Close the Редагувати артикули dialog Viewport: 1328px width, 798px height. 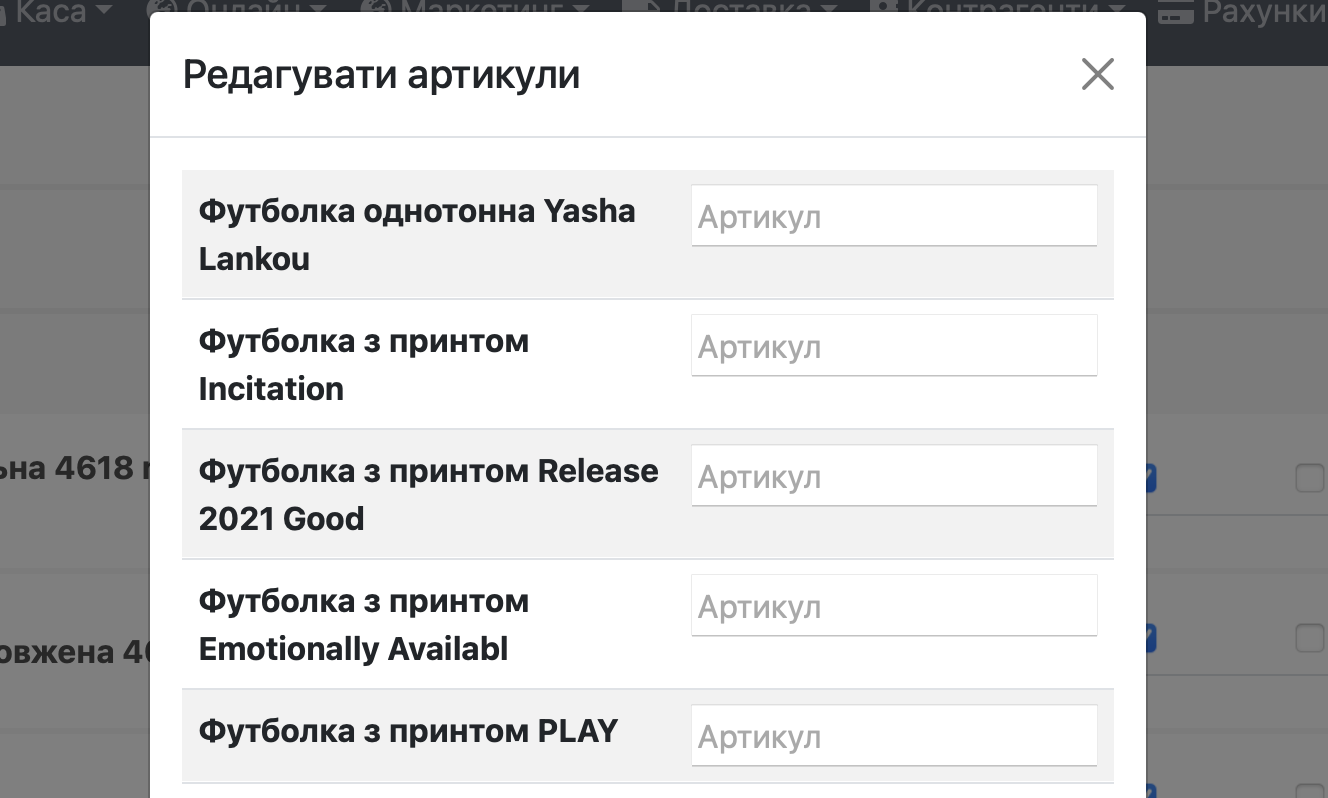[x=1097, y=75]
